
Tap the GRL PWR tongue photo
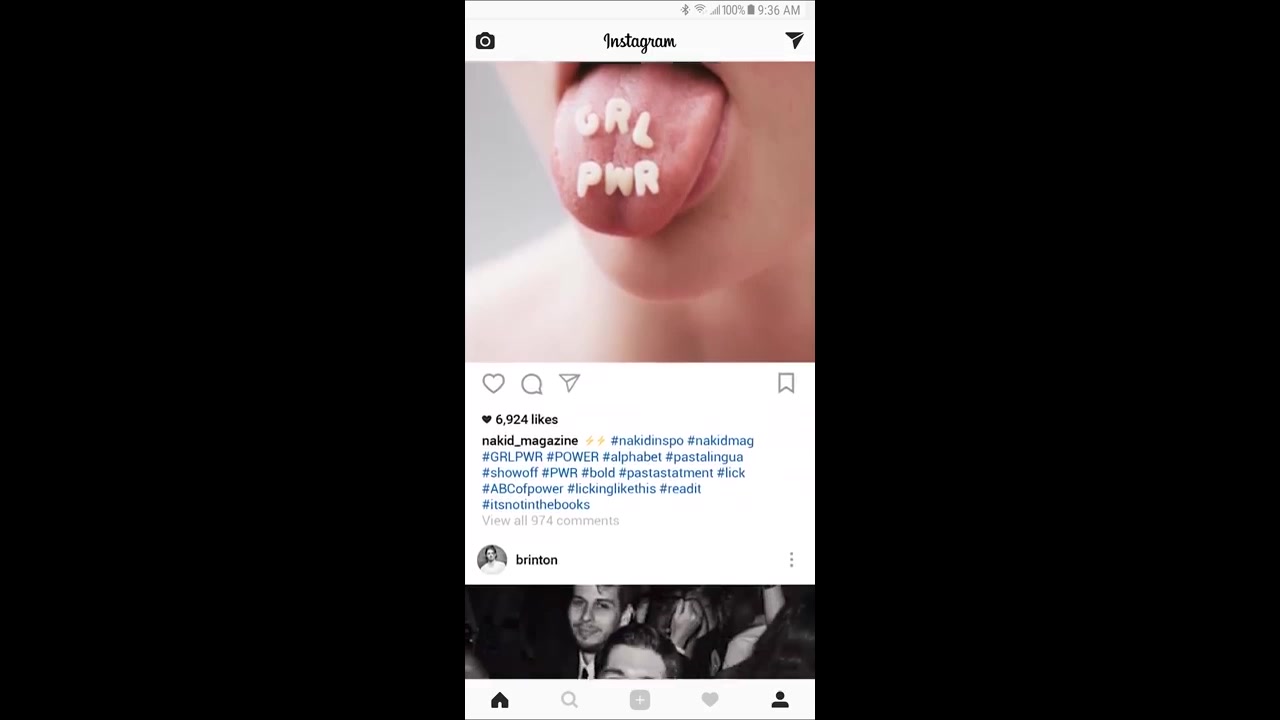pos(640,212)
